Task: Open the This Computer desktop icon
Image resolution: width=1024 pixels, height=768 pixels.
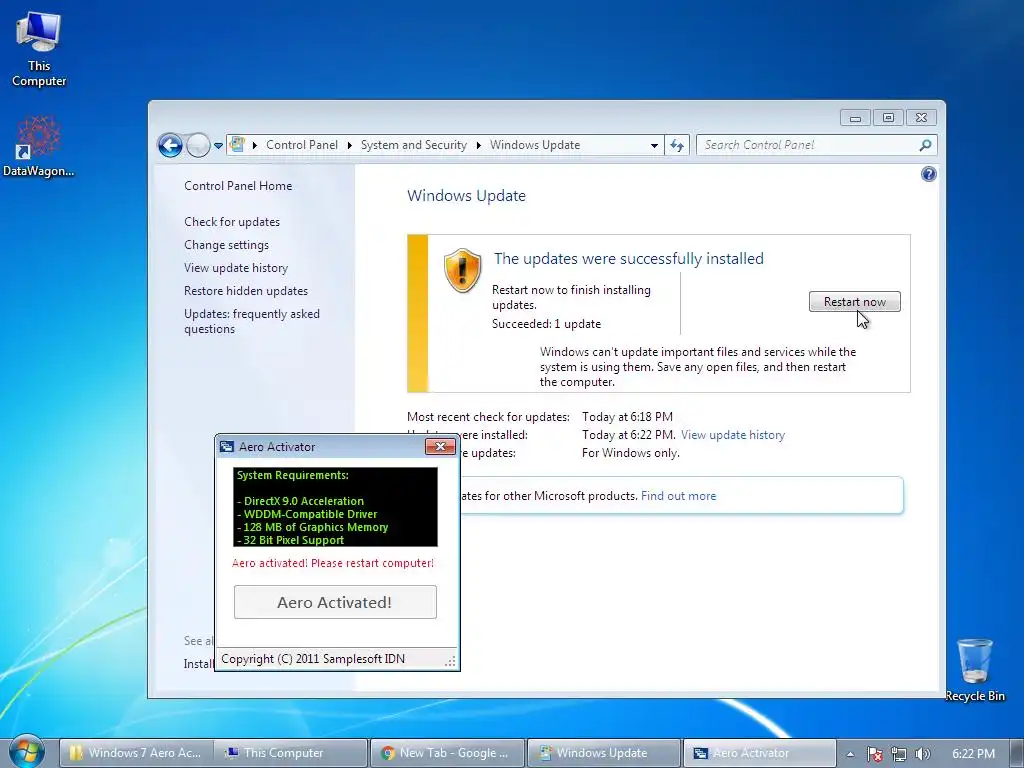Action: point(39,50)
